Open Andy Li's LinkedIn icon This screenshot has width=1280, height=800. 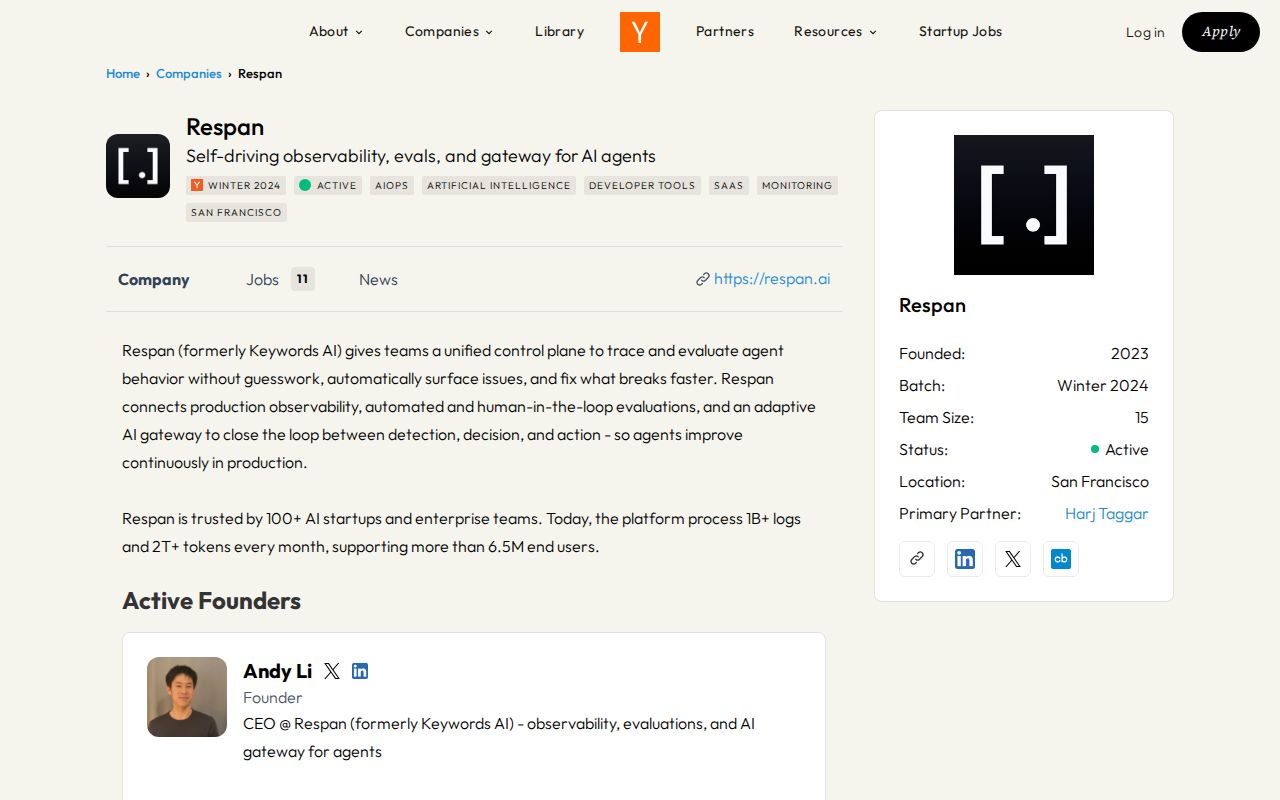(360, 671)
